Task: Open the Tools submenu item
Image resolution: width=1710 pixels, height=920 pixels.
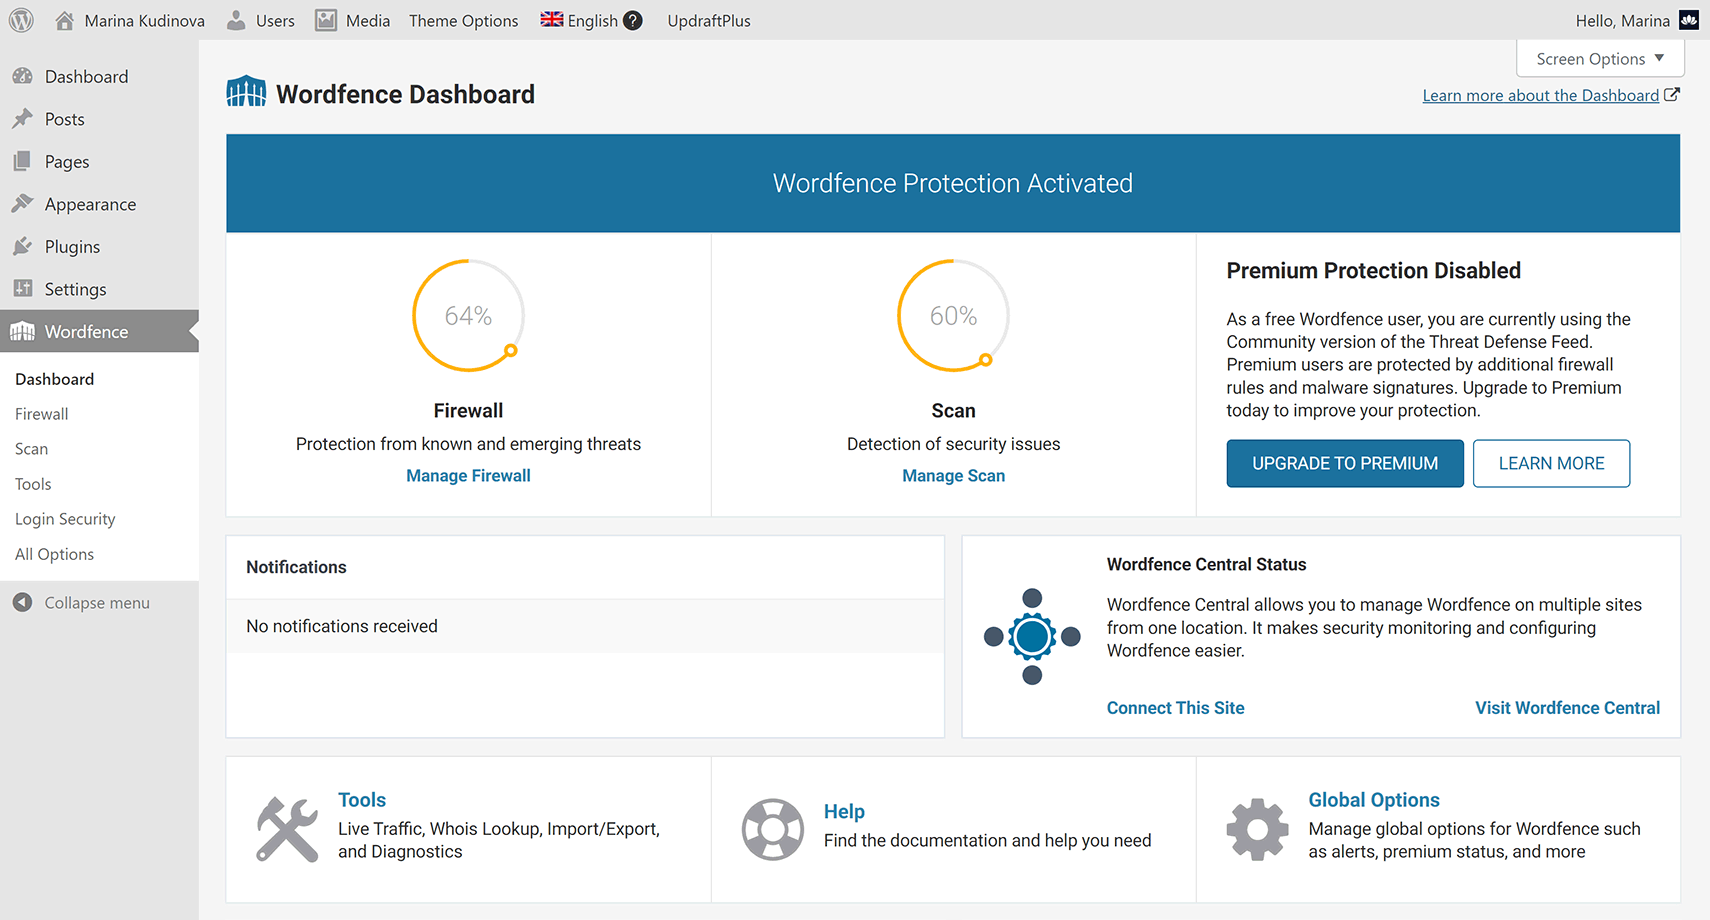Action: (x=33, y=484)
